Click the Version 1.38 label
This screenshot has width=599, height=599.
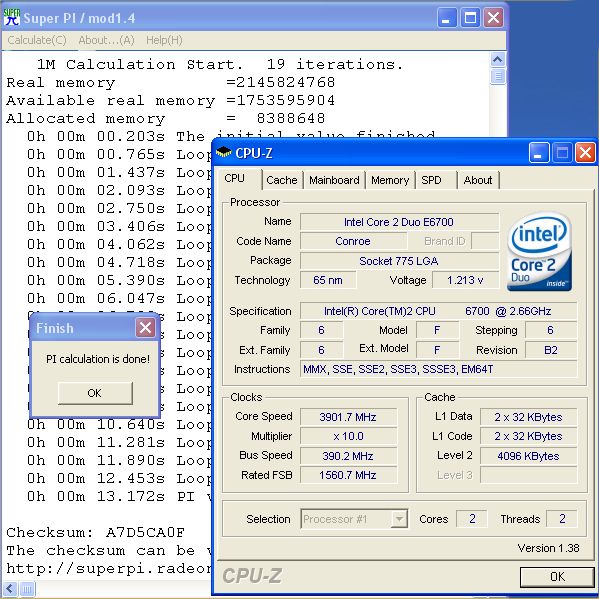(549, 548)
